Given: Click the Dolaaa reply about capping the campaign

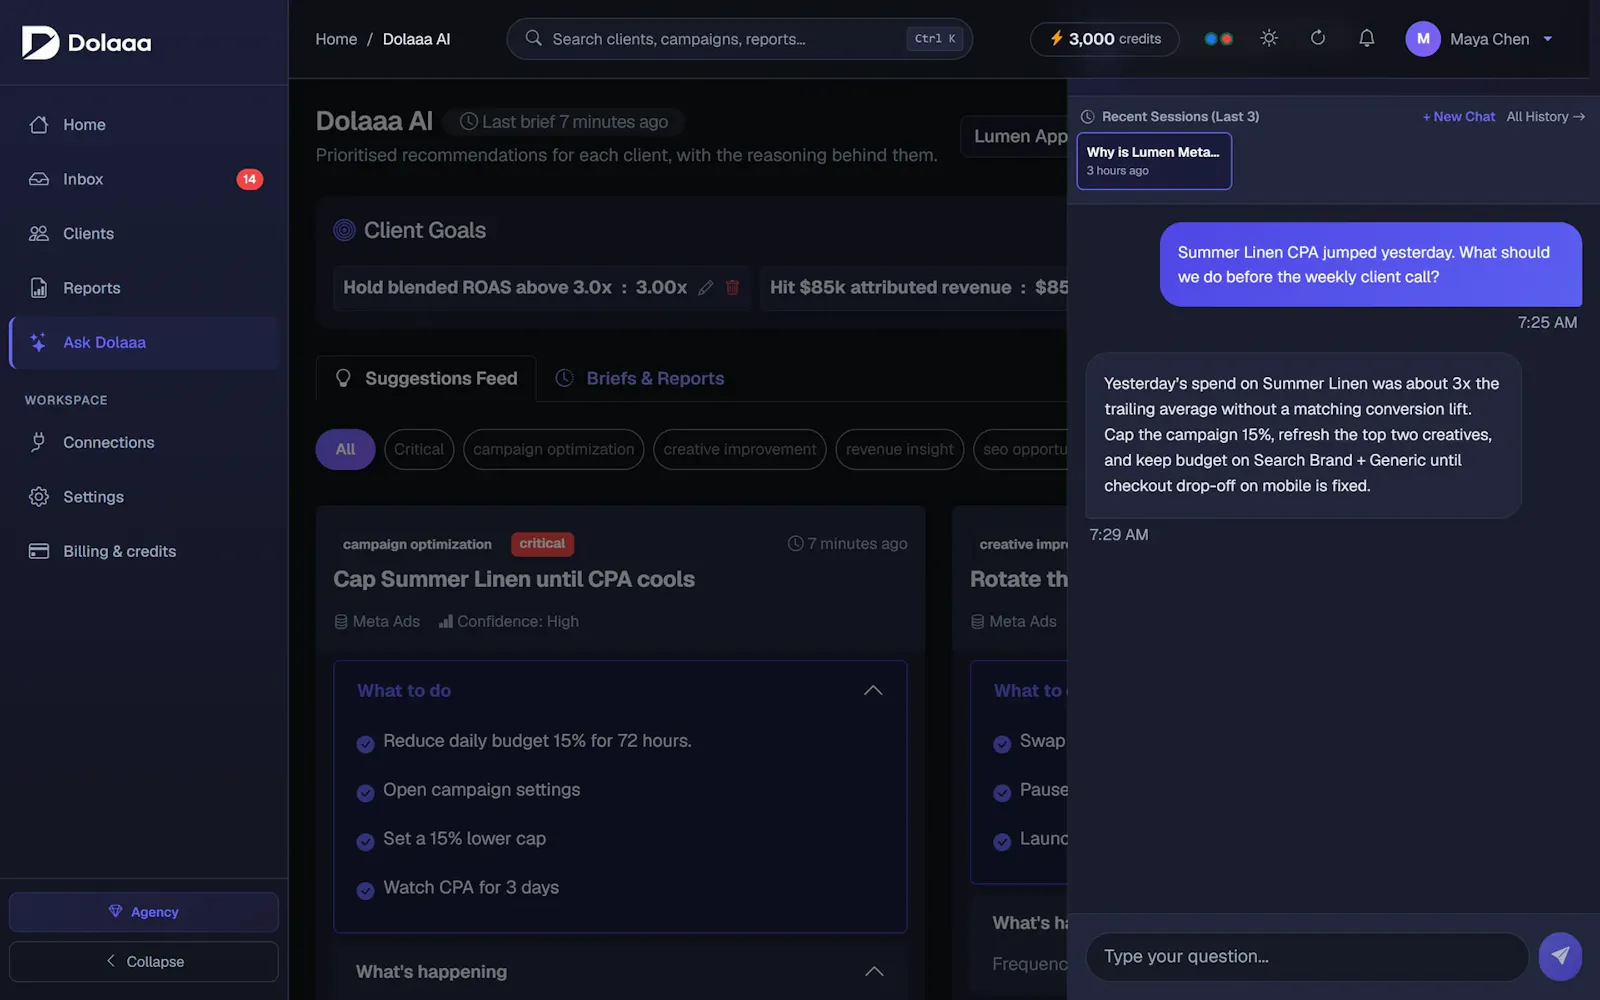Looking at the screenshot, I should click(x=1303, y=435).
